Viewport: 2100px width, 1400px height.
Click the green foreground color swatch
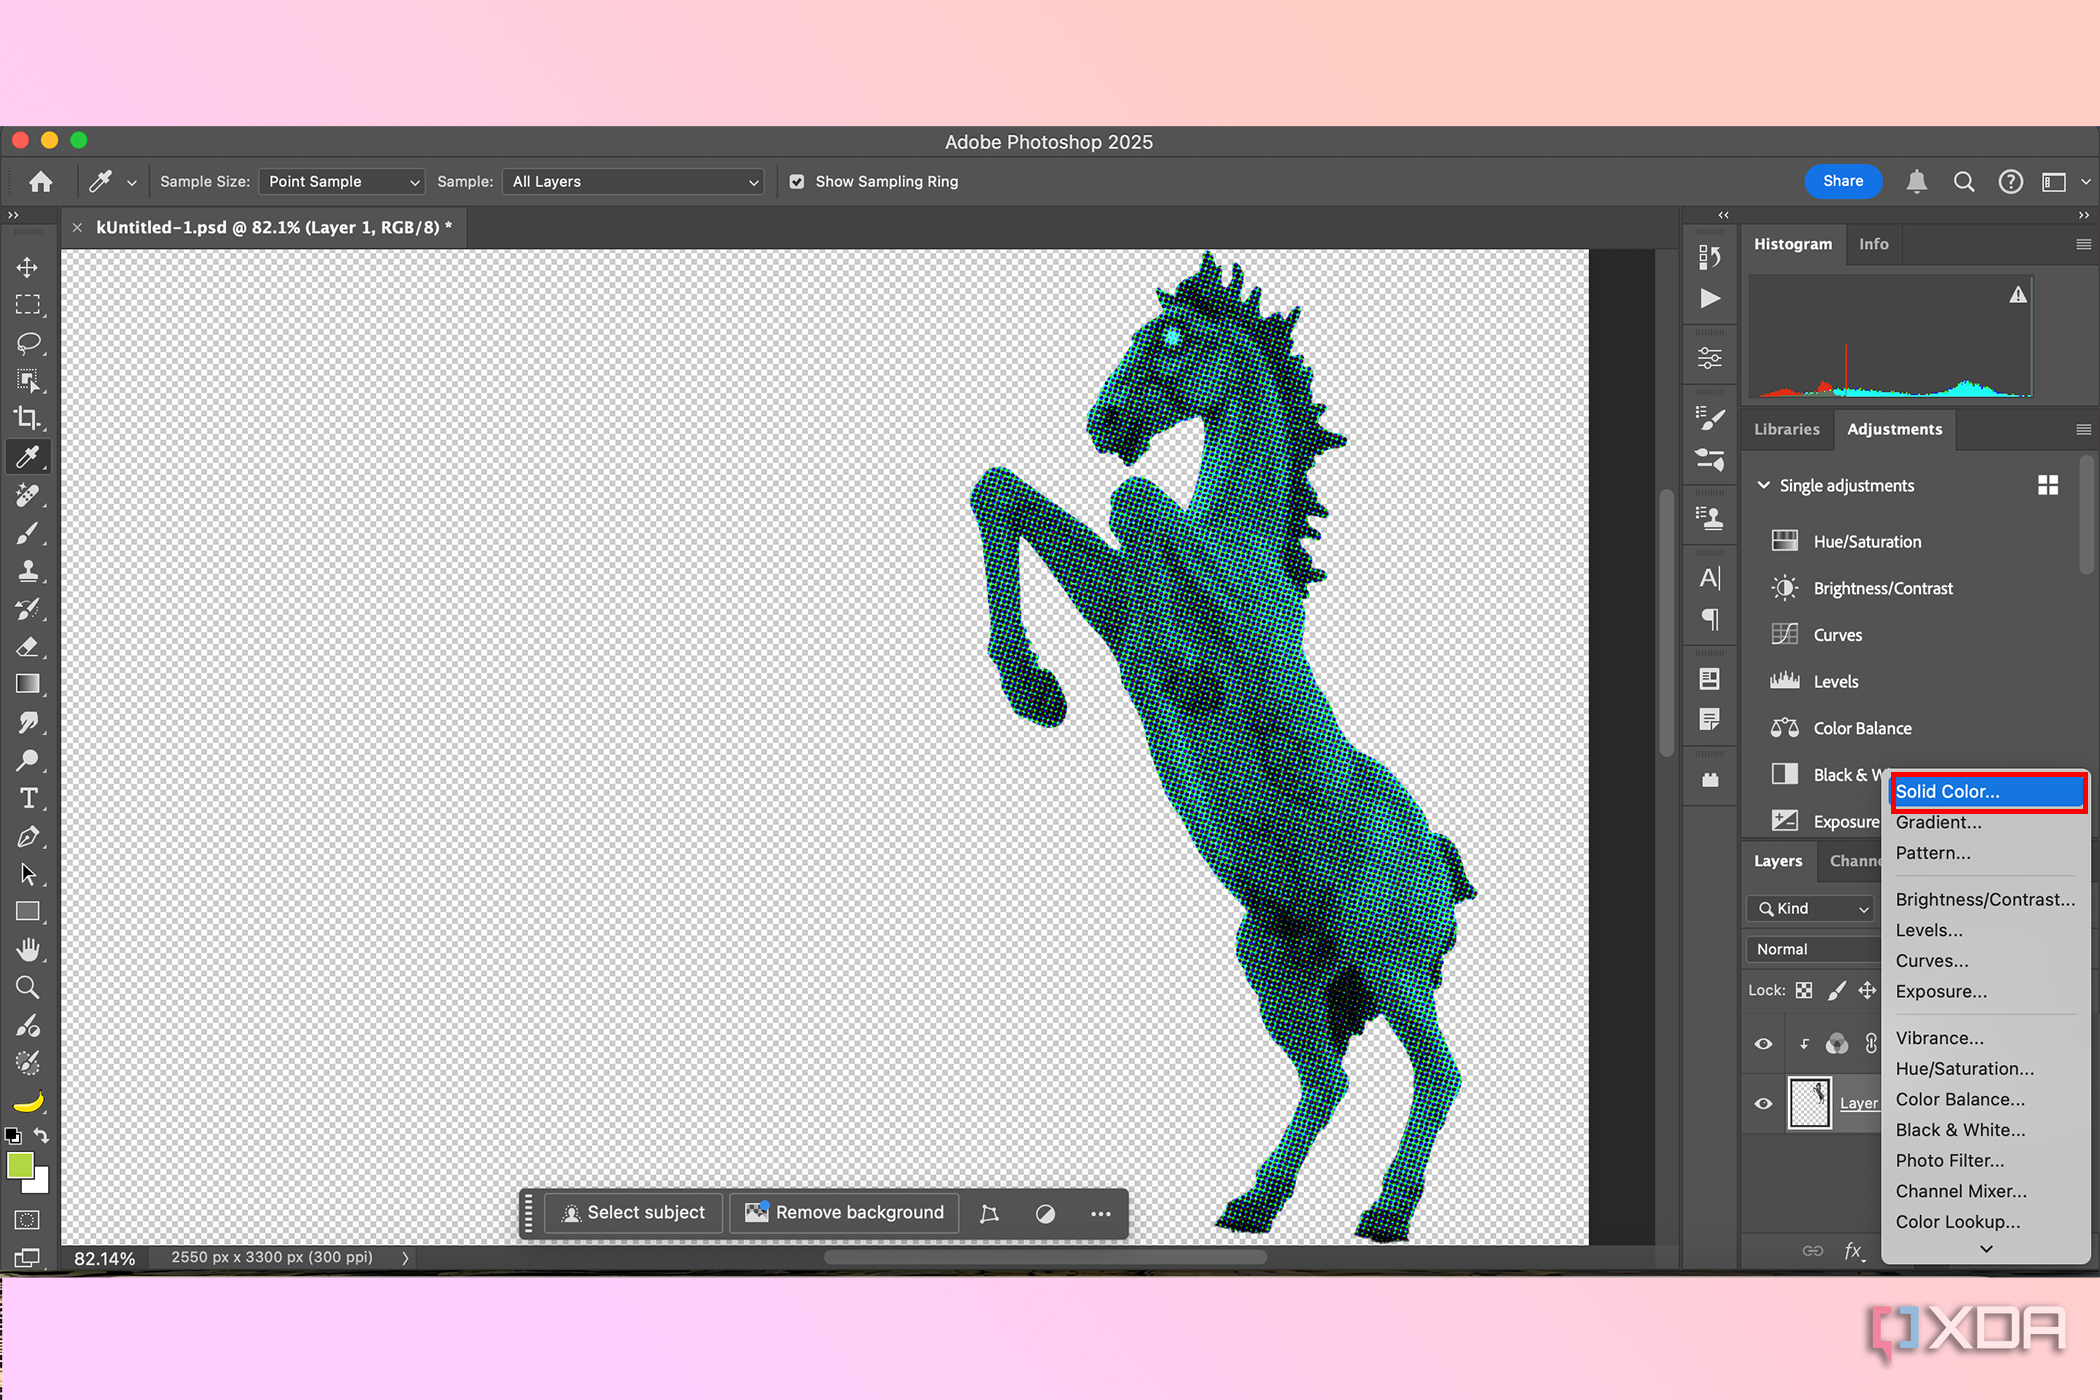point(19,1165)
